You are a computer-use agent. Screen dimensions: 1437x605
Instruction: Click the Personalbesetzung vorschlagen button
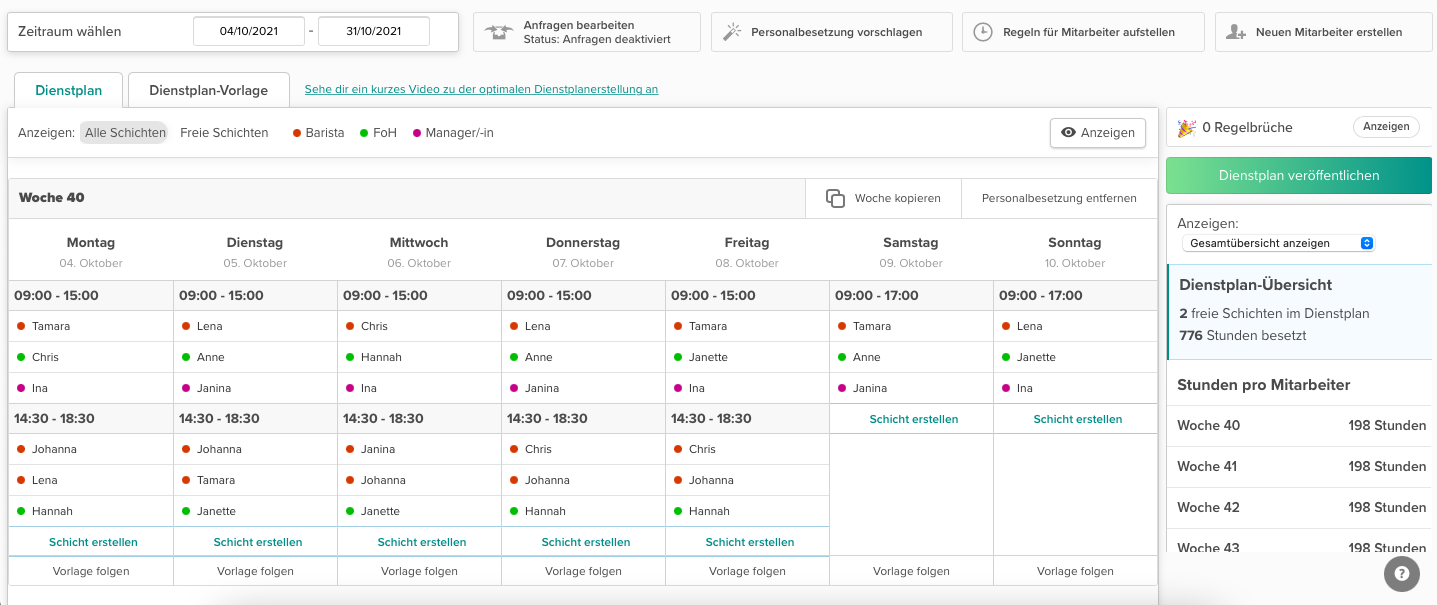831,32
